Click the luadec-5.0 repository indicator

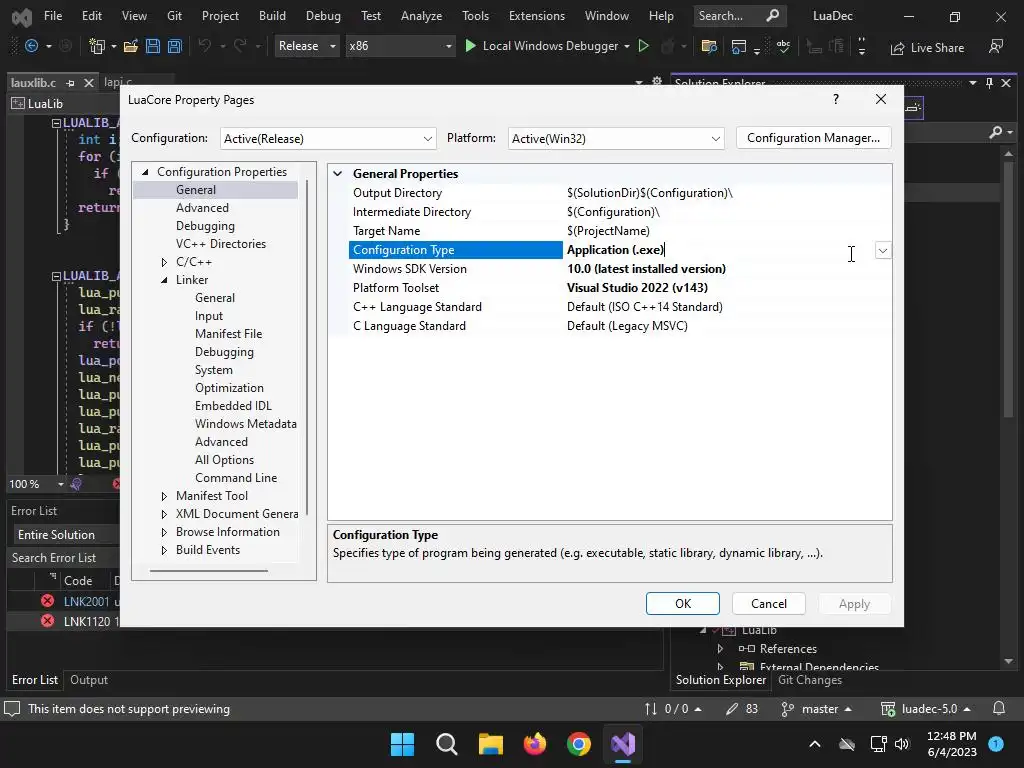point(925,709)
